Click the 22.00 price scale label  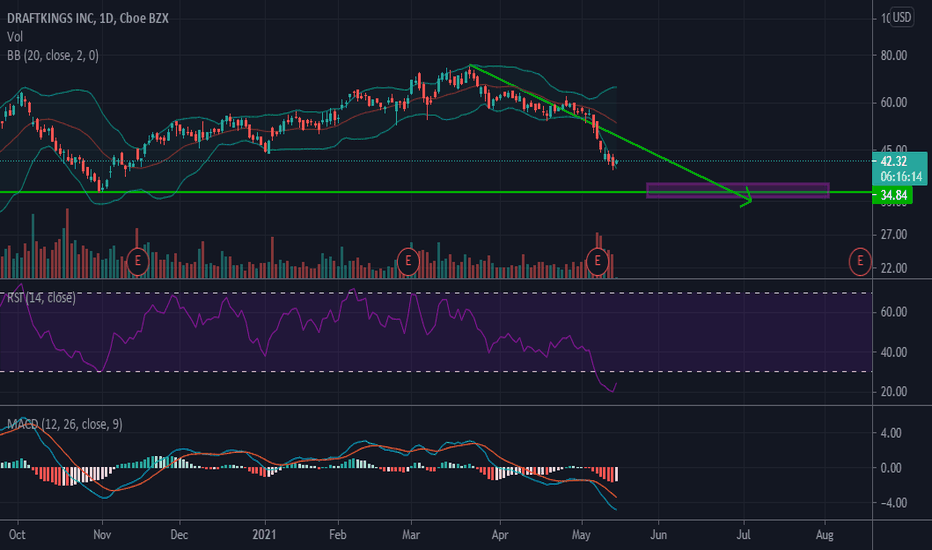click(x=894, y=268)
